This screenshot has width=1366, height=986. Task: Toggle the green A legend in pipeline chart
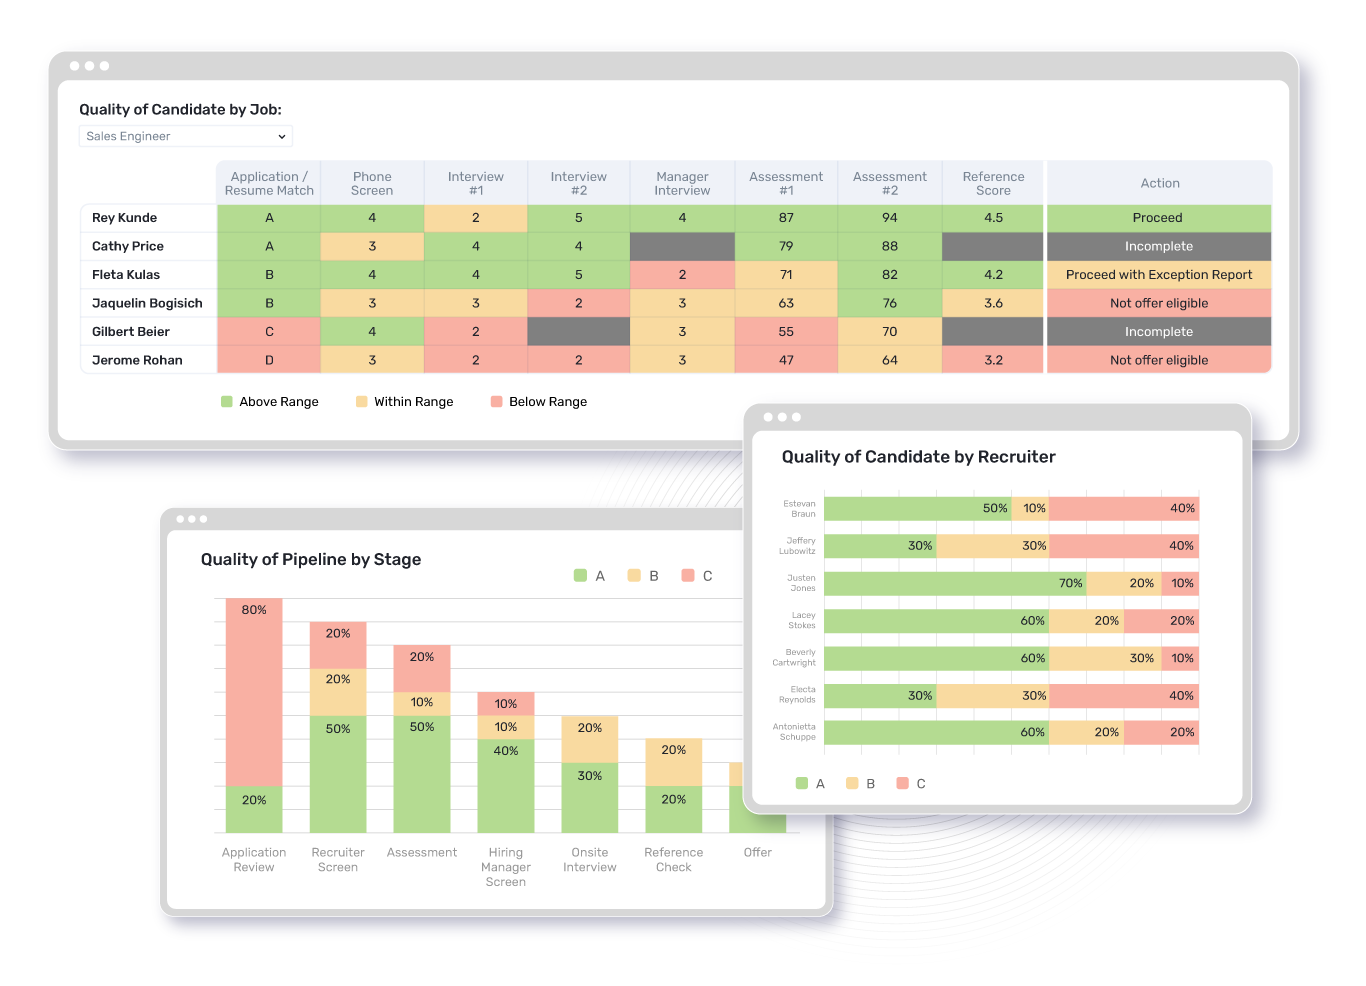(x=579, y=575)
